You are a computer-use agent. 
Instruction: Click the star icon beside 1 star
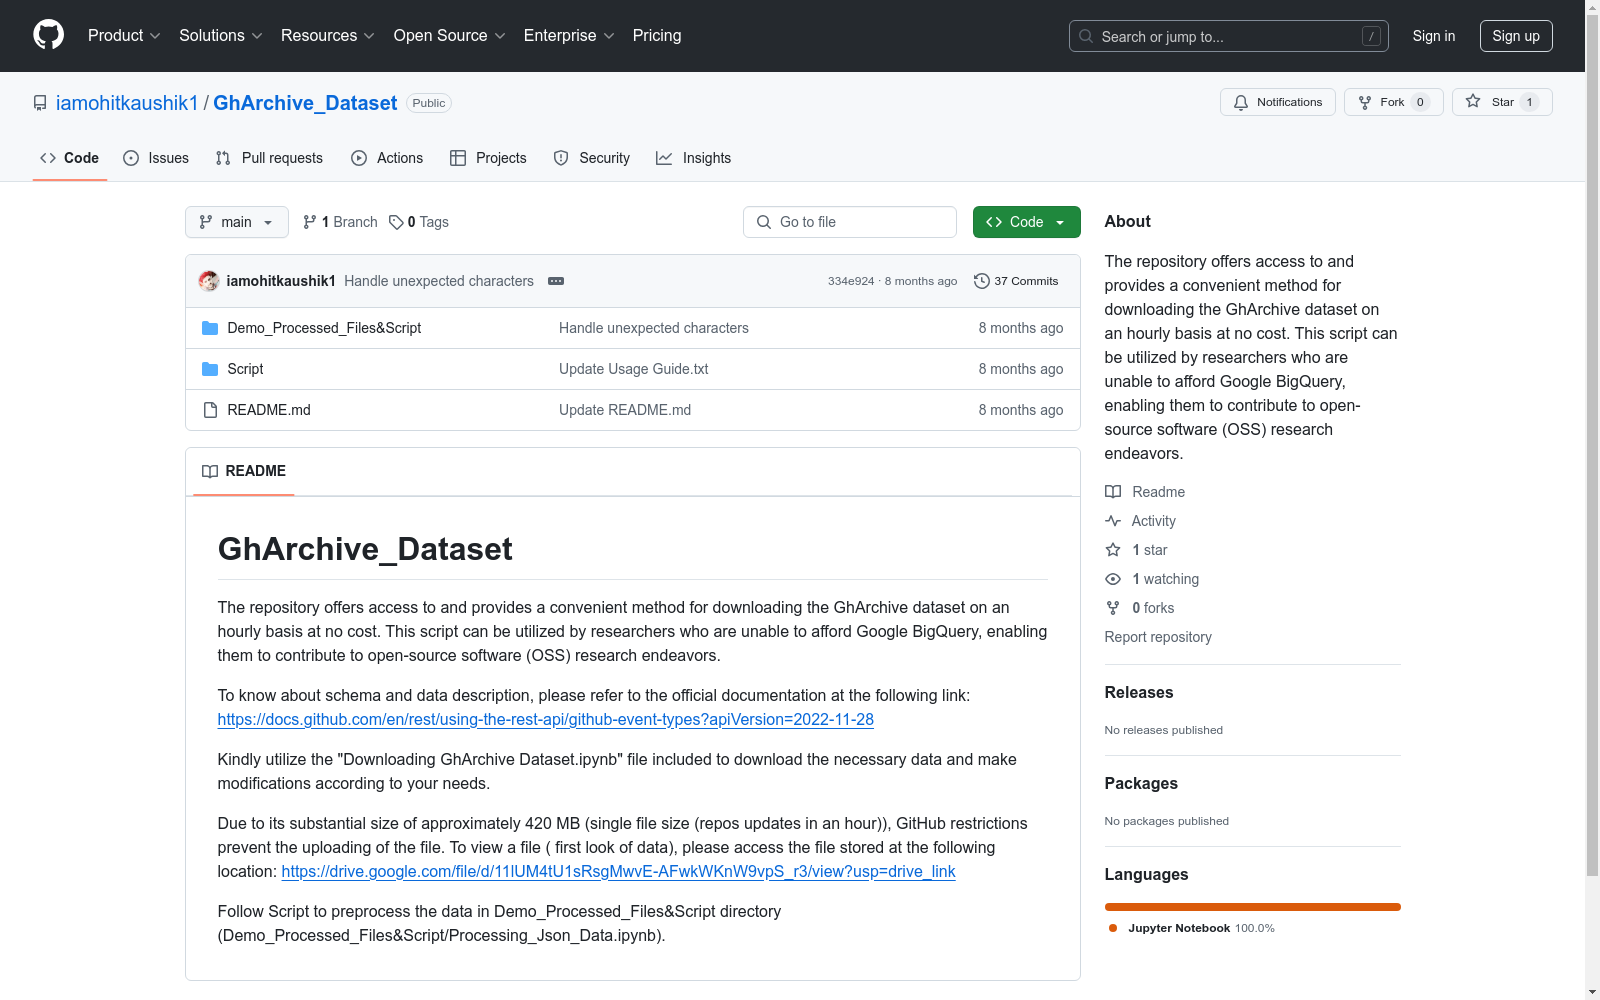pyautogui.click(x=1113, y=550)
